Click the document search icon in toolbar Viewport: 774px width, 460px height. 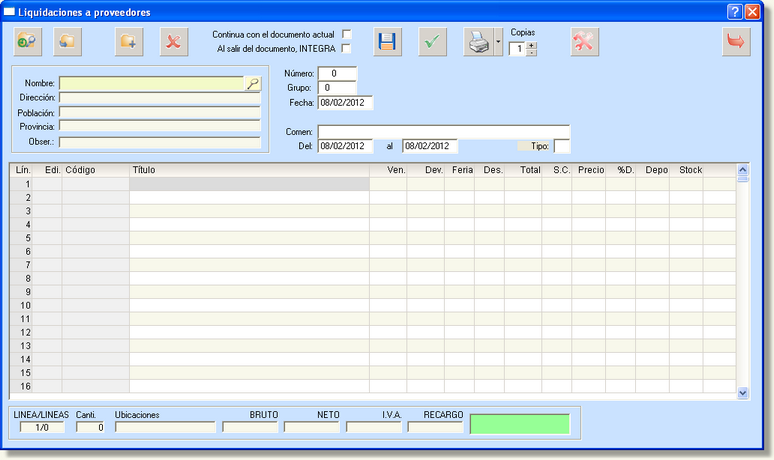click(27, 42)
